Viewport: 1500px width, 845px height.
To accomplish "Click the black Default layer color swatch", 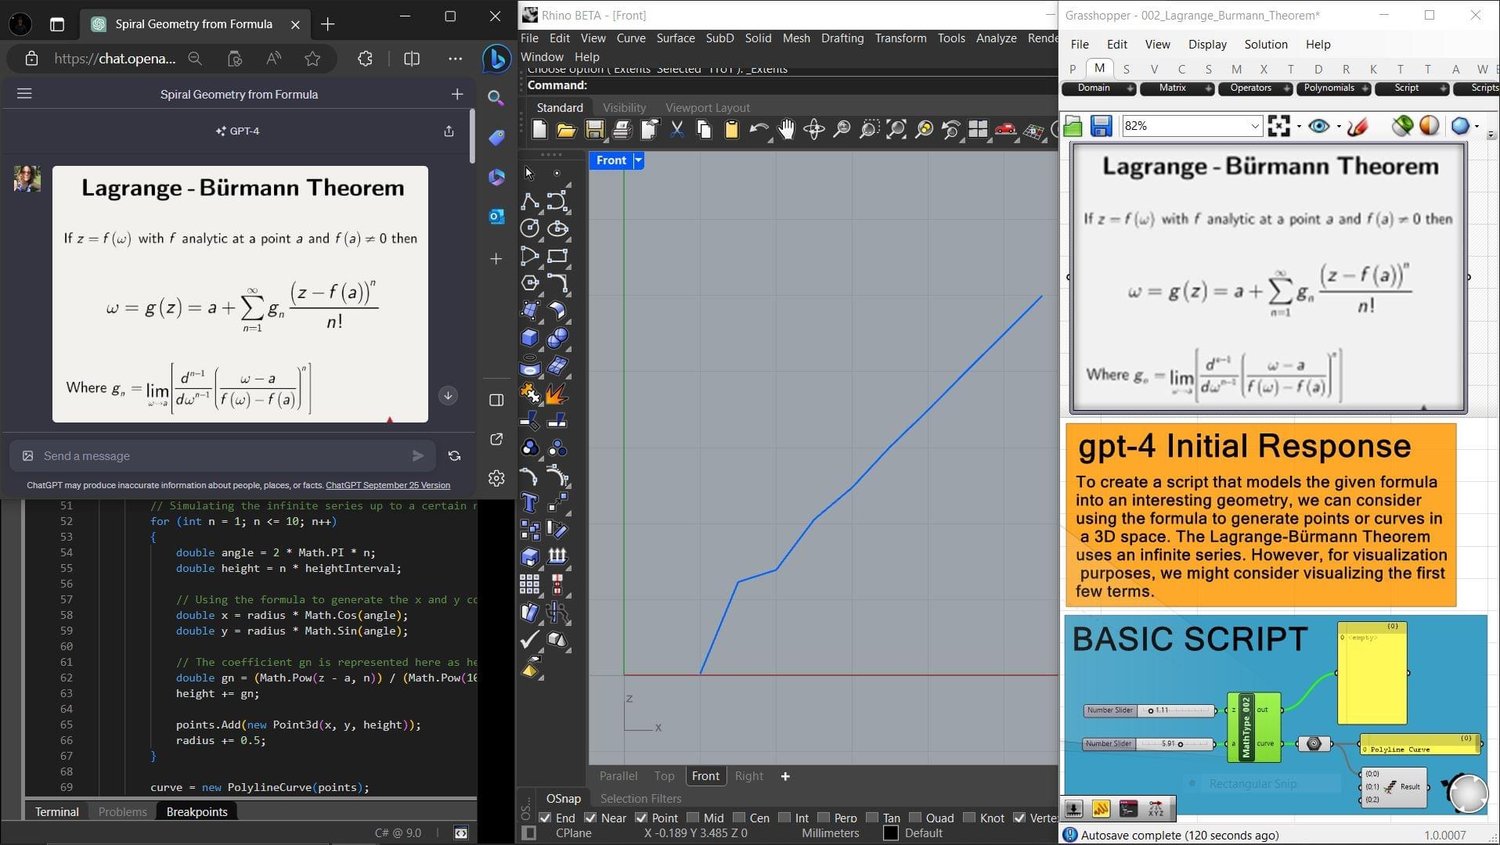I will (891, 833).
